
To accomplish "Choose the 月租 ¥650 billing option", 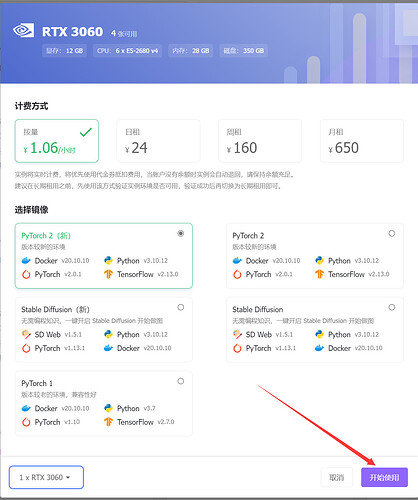I will point(362,141).
